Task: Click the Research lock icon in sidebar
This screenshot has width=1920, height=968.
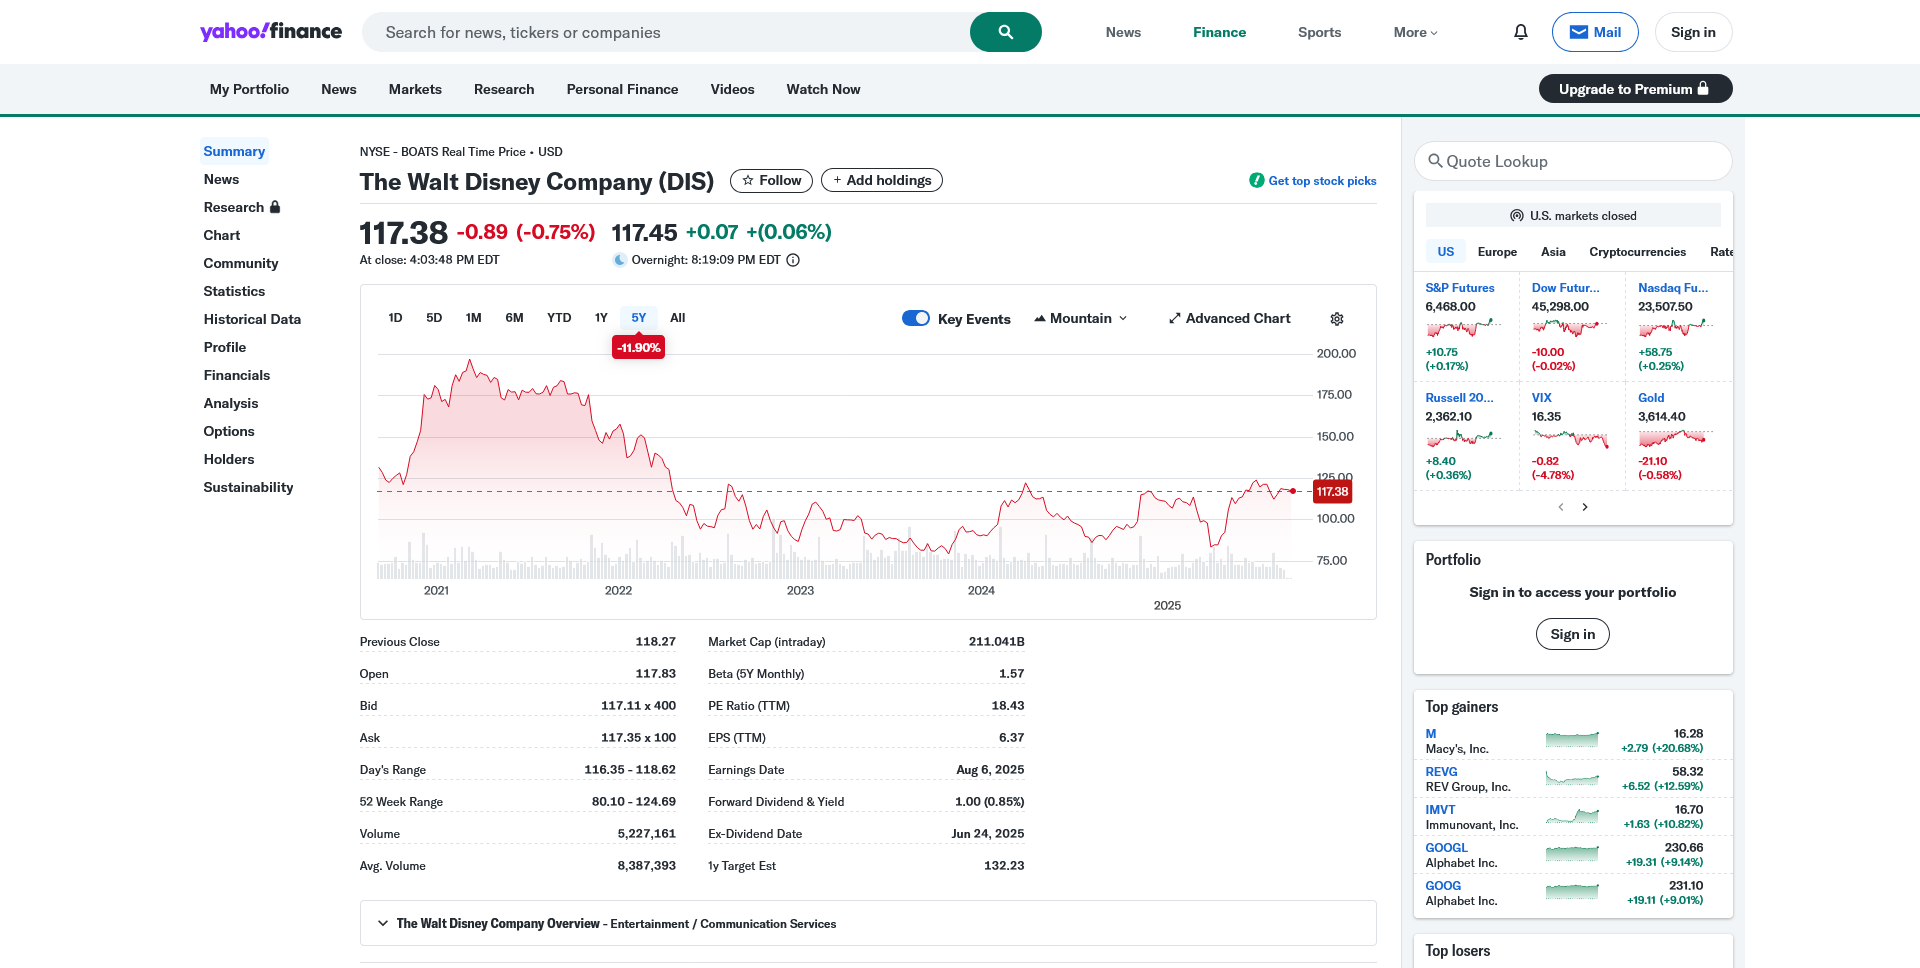Action: (275, 207)
